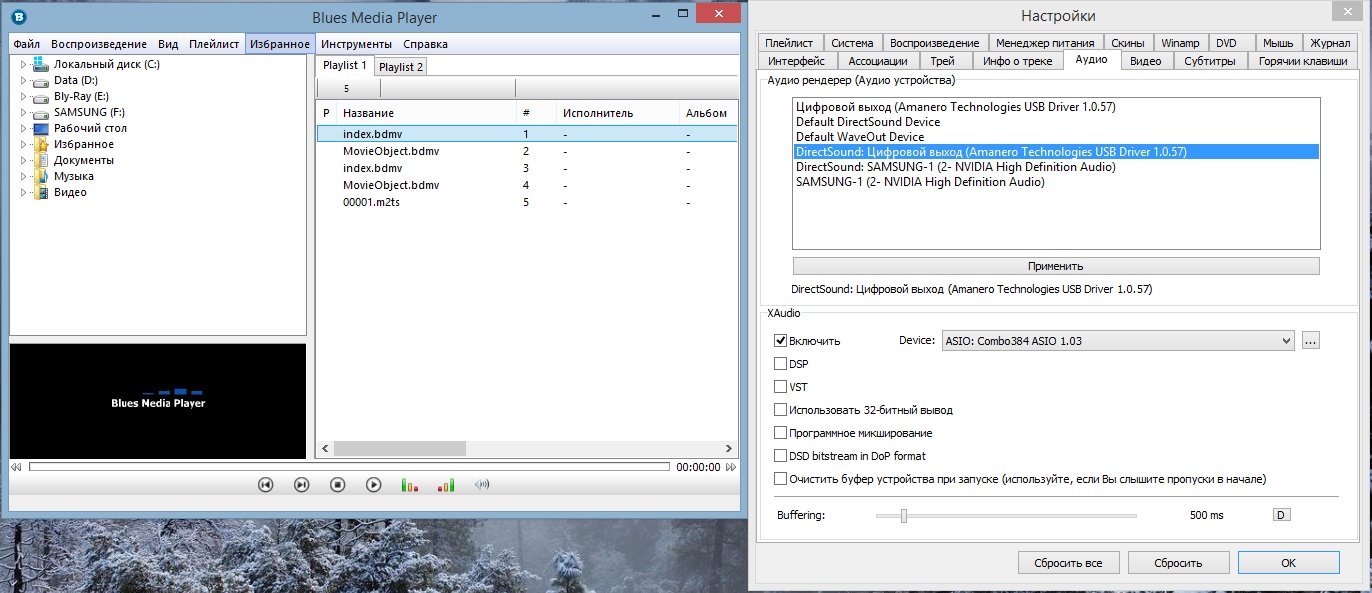
Task: Expand the Избранное tree node
Action: click(x=23, y=144)
